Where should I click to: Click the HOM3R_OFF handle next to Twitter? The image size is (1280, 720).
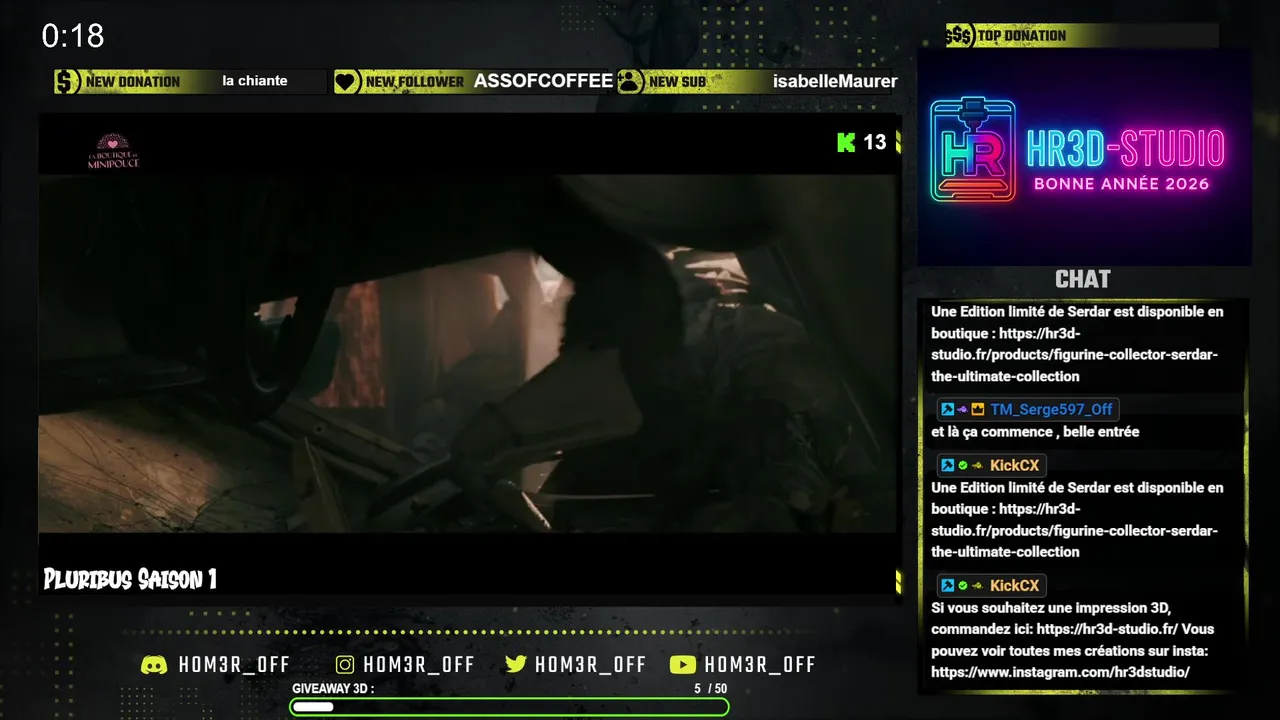pos(590,665)
